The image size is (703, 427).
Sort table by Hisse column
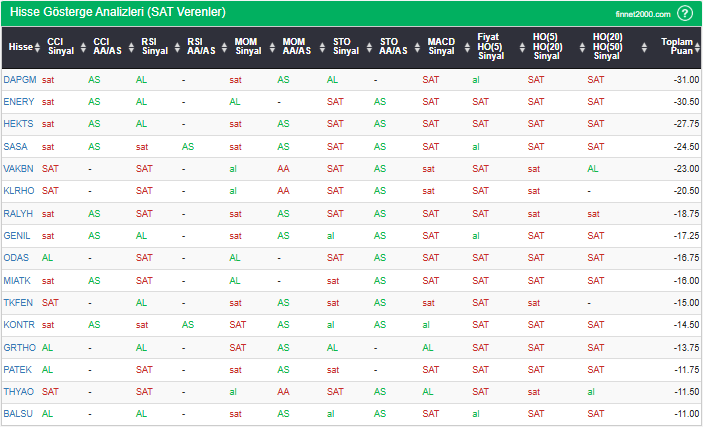pos(20,46)
